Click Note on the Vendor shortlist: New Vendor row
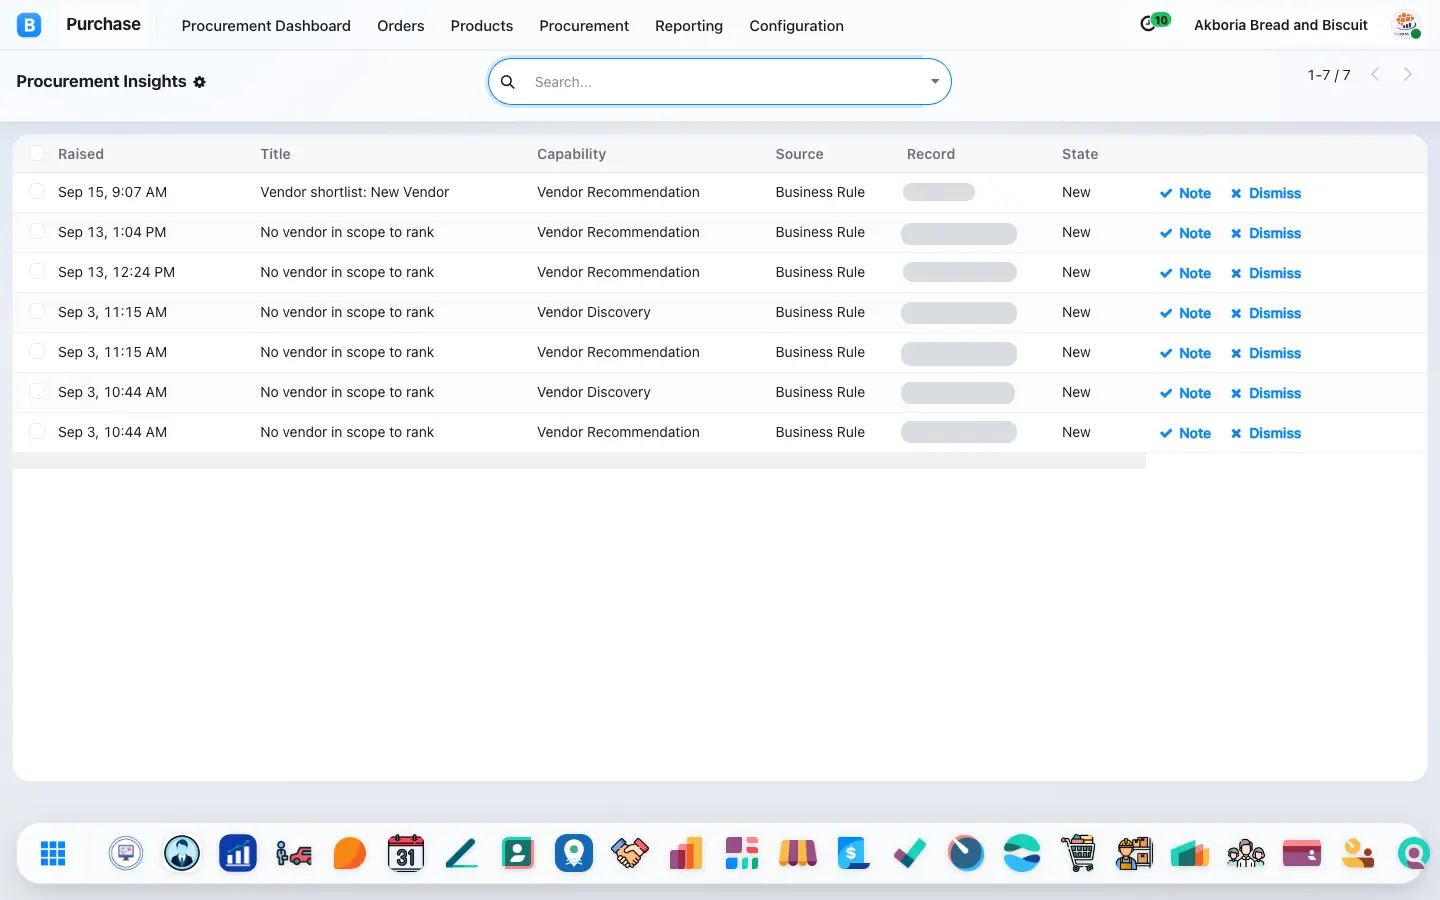This screenshot has width=1440, height=900. coord(1186,193)
